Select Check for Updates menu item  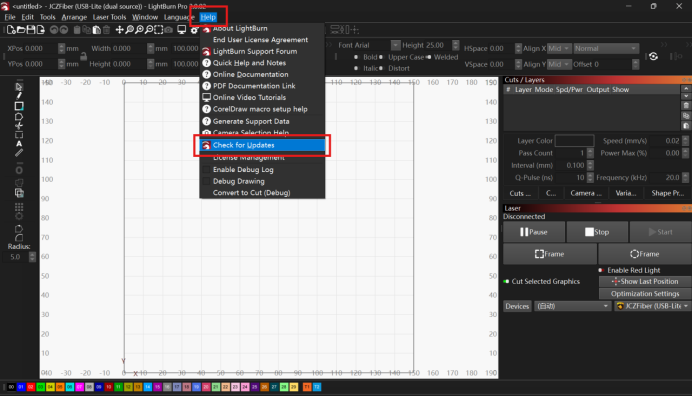262,145
